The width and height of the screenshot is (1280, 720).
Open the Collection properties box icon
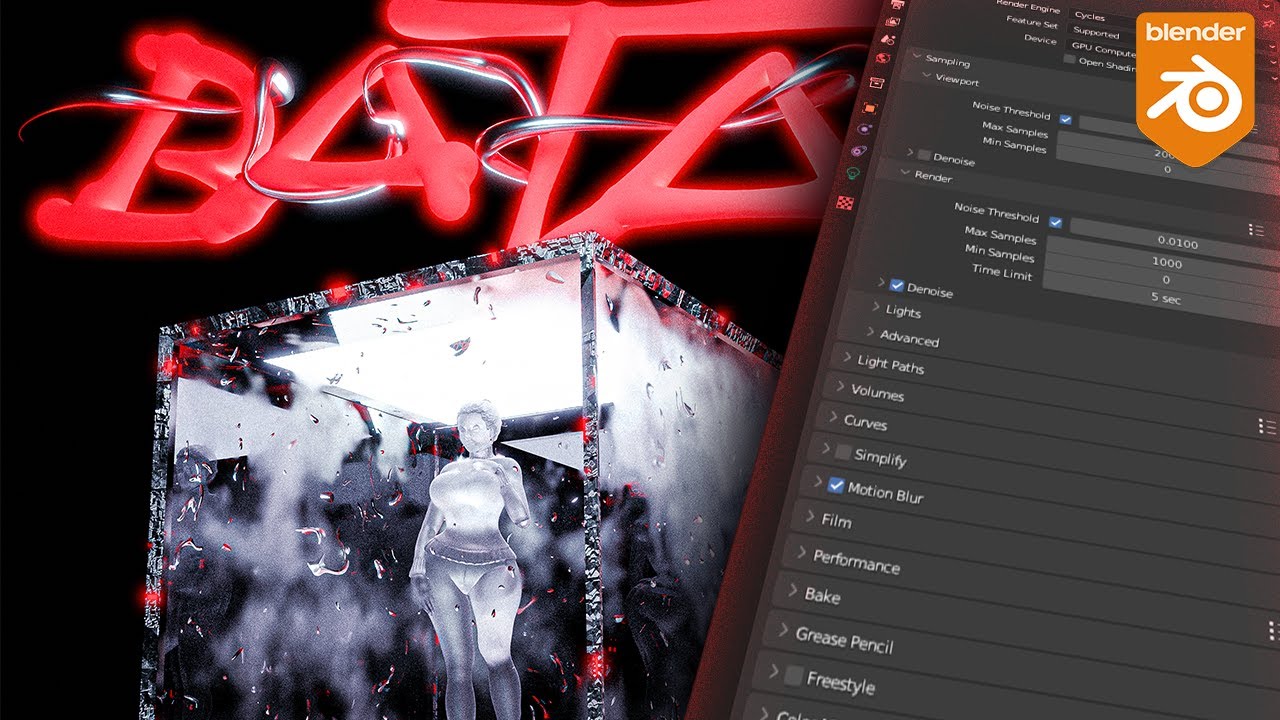coord(877,82)
